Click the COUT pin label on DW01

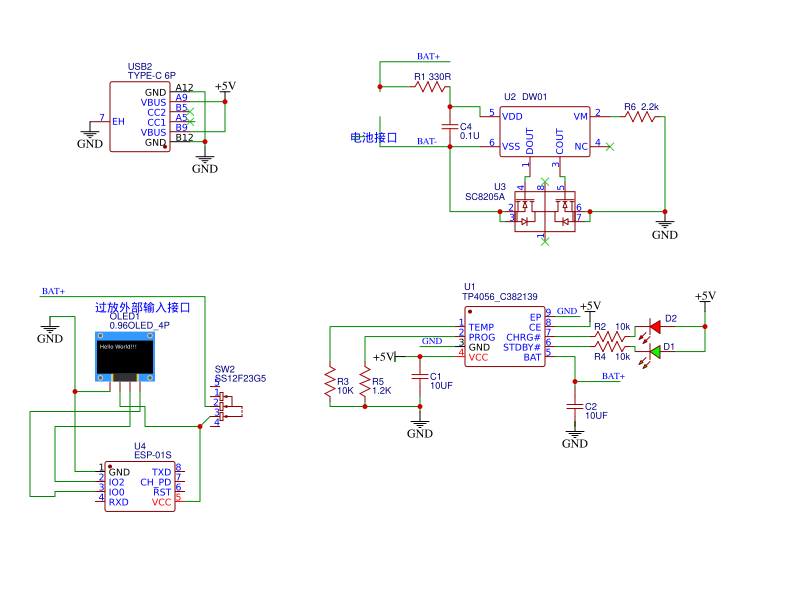(x=560, y=141)
